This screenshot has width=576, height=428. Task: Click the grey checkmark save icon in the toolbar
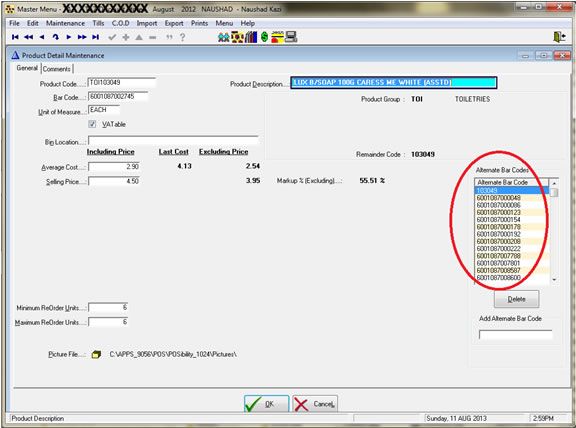click(x=112, y=37)
